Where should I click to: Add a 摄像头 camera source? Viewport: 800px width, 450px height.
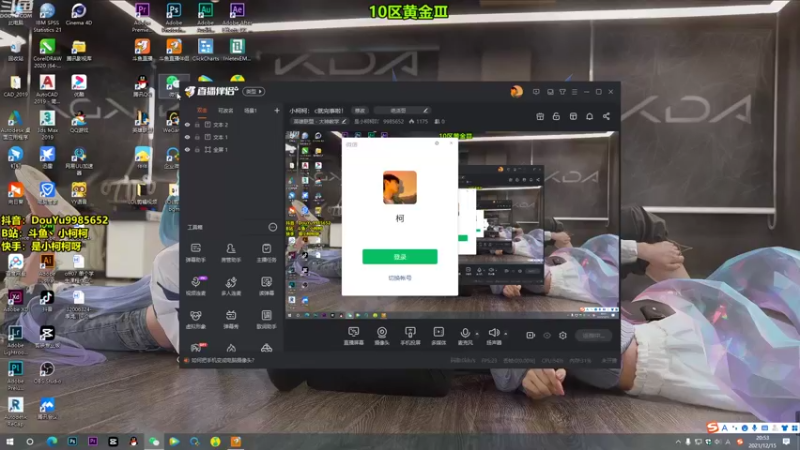click(382, 336)
